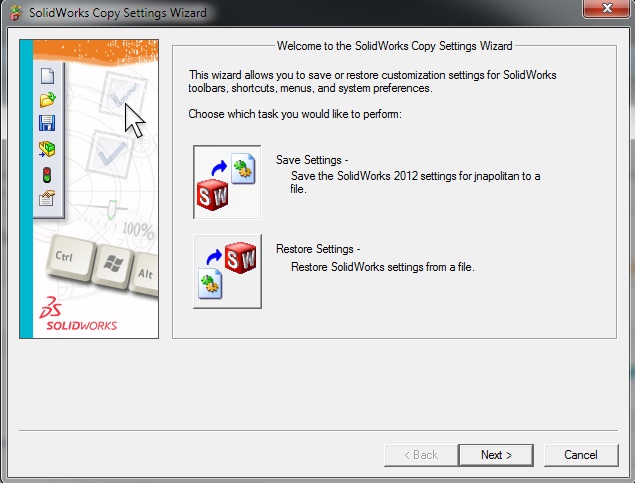The width and height of the screenshot is (635, 483).
Task: Click the wizard title bar icon
Action: [16, 13]
